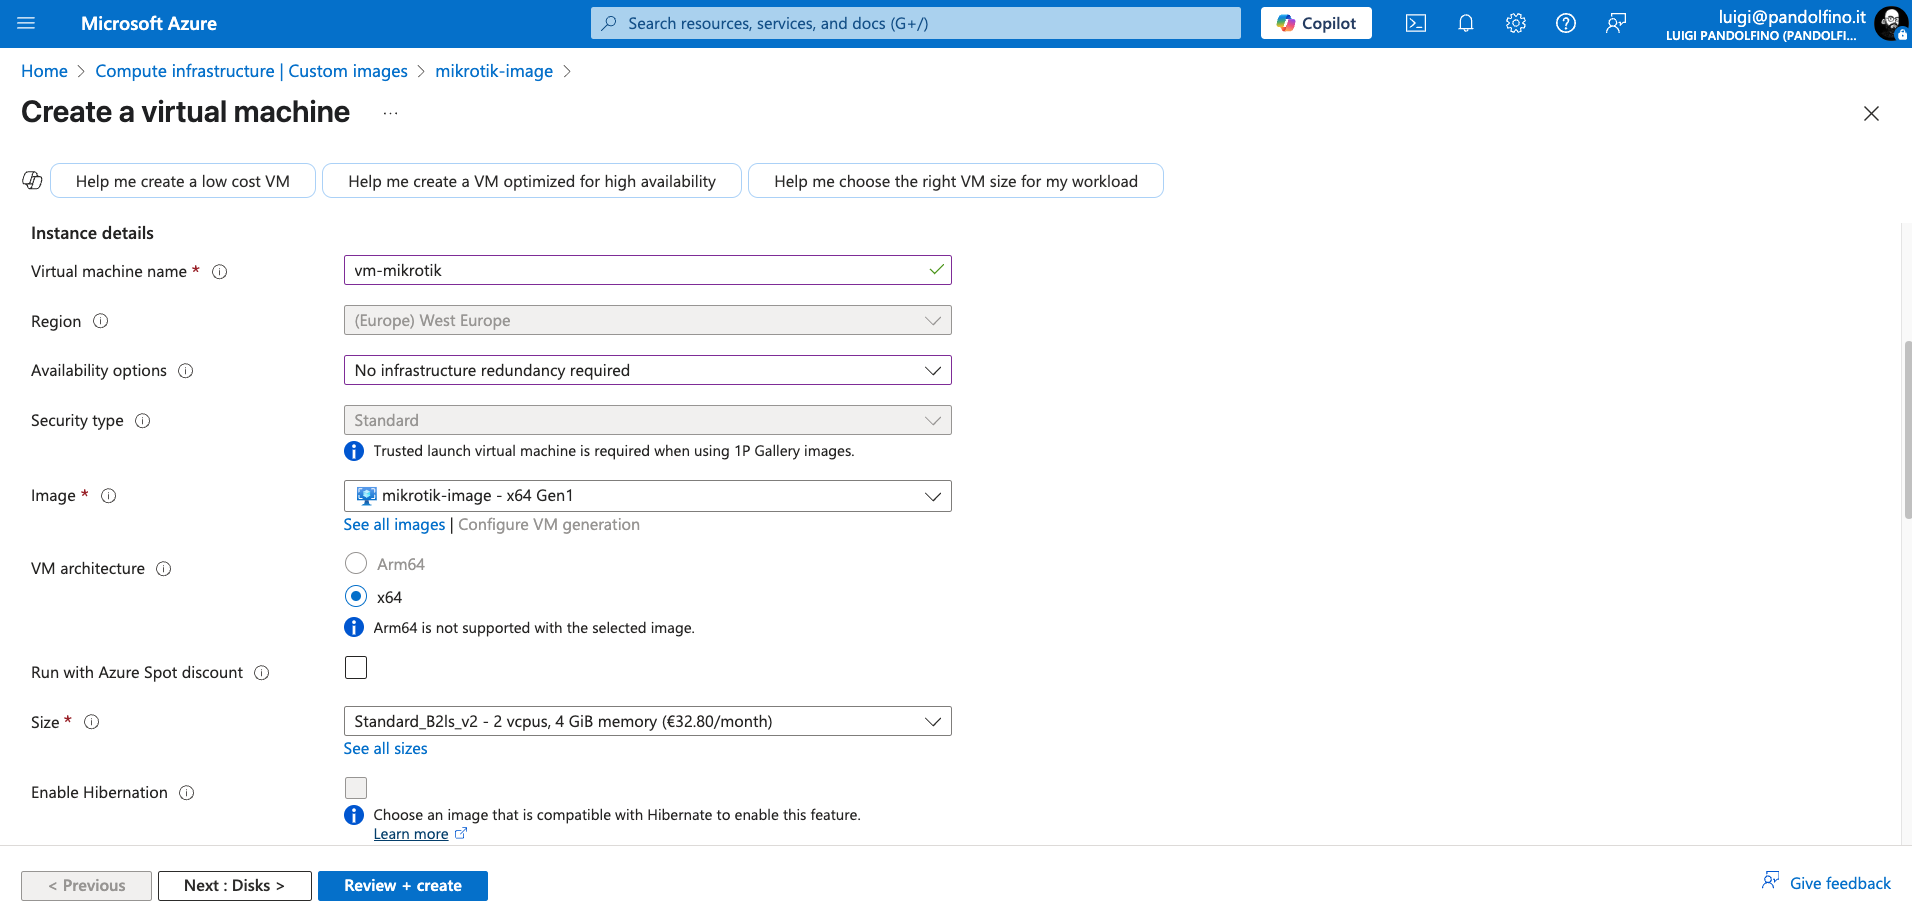Navigate to Home breadcrumb
1912x910 pixels.
(x=44, y=71)
